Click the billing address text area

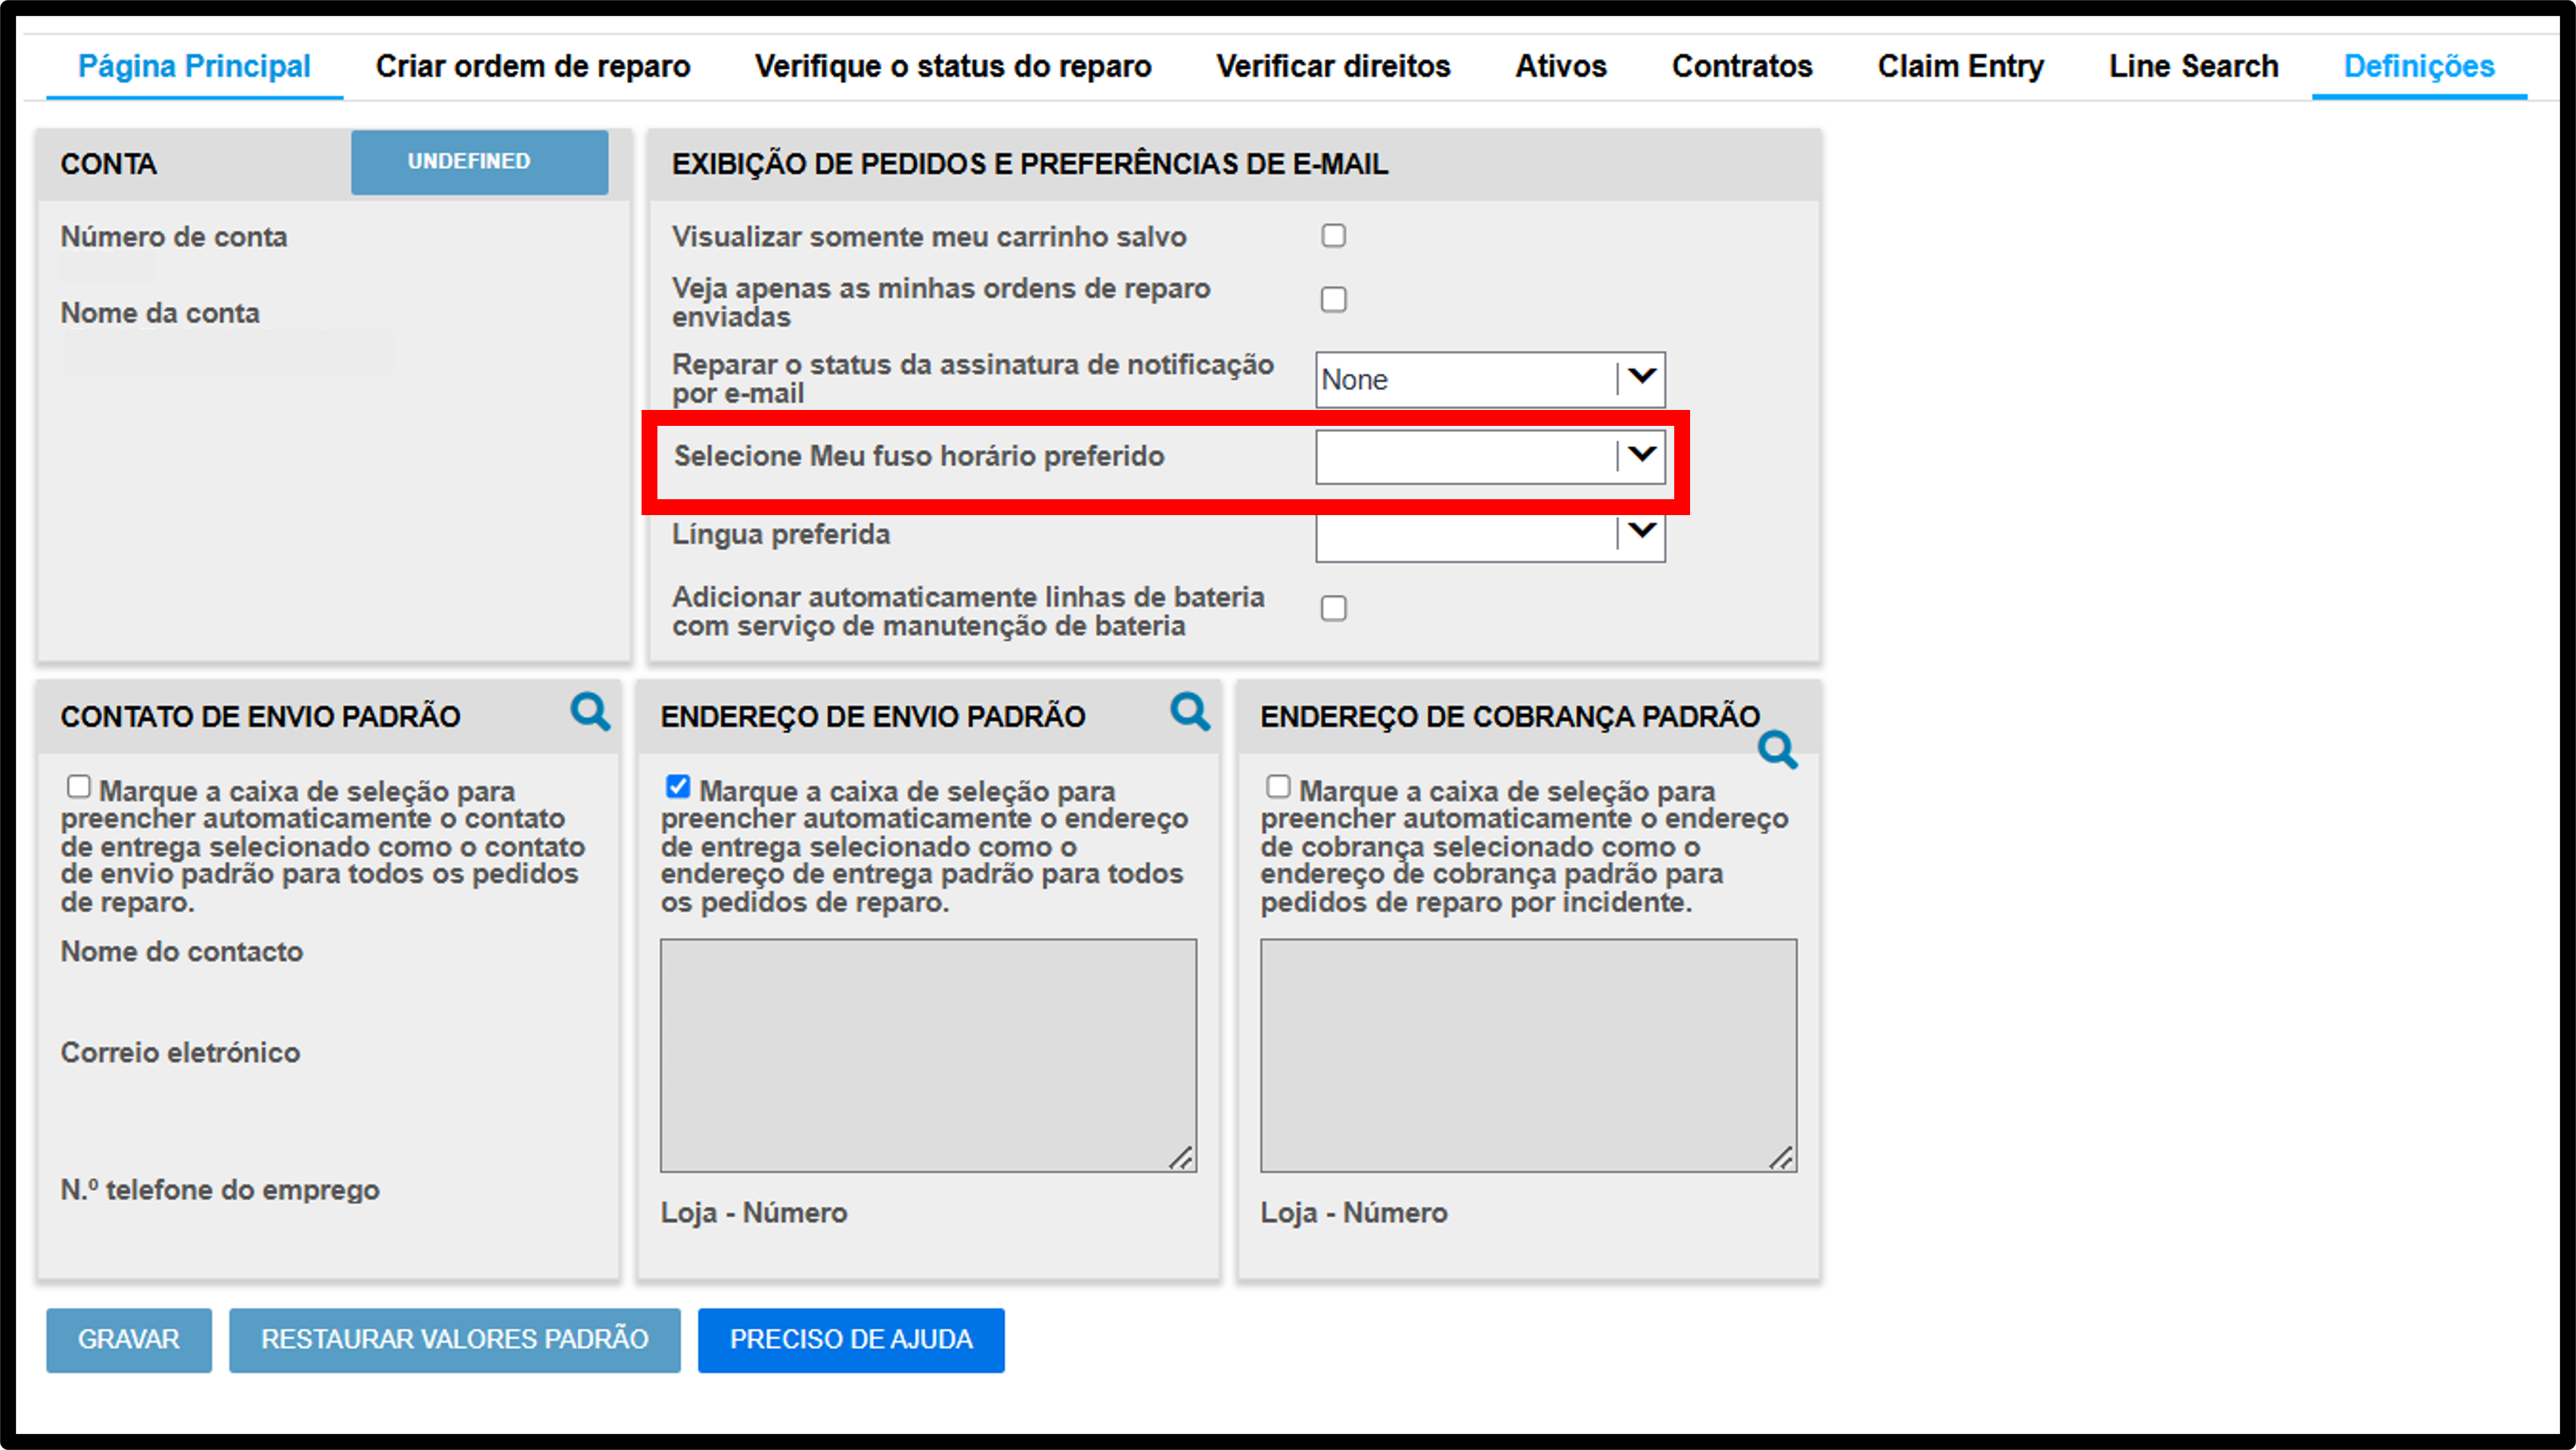(1528, 1055)
